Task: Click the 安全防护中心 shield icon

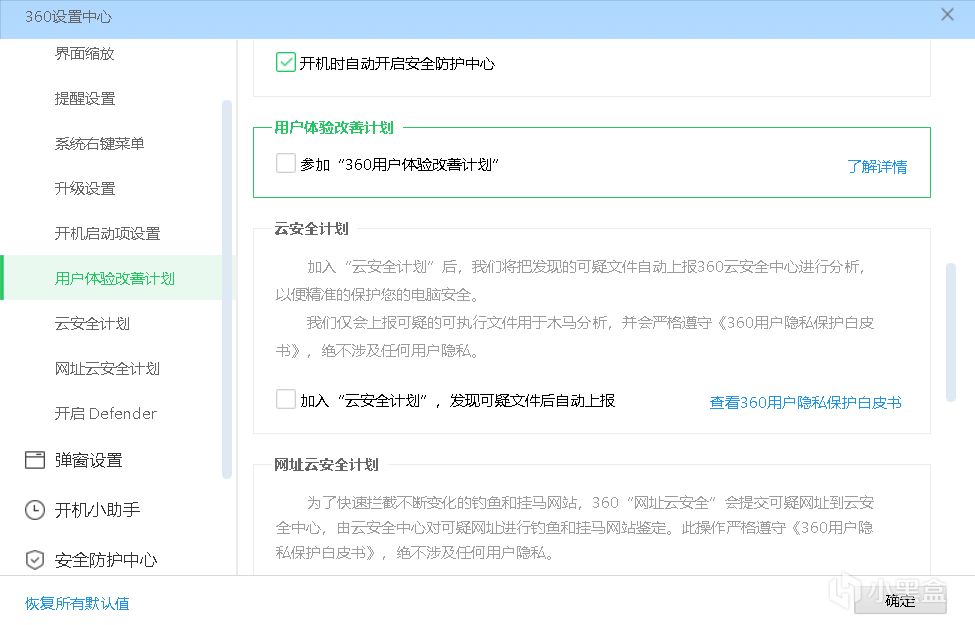Action: [35, 560]
